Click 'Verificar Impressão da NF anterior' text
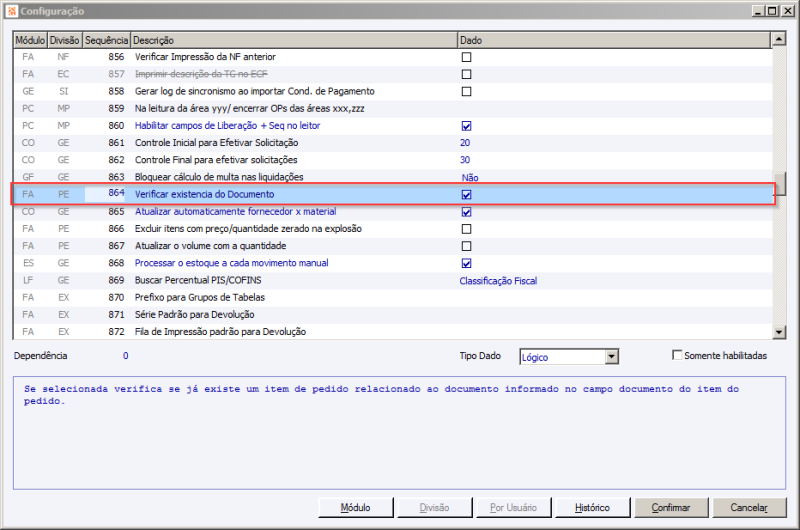The image size is (800, 530). coord(205,57)
